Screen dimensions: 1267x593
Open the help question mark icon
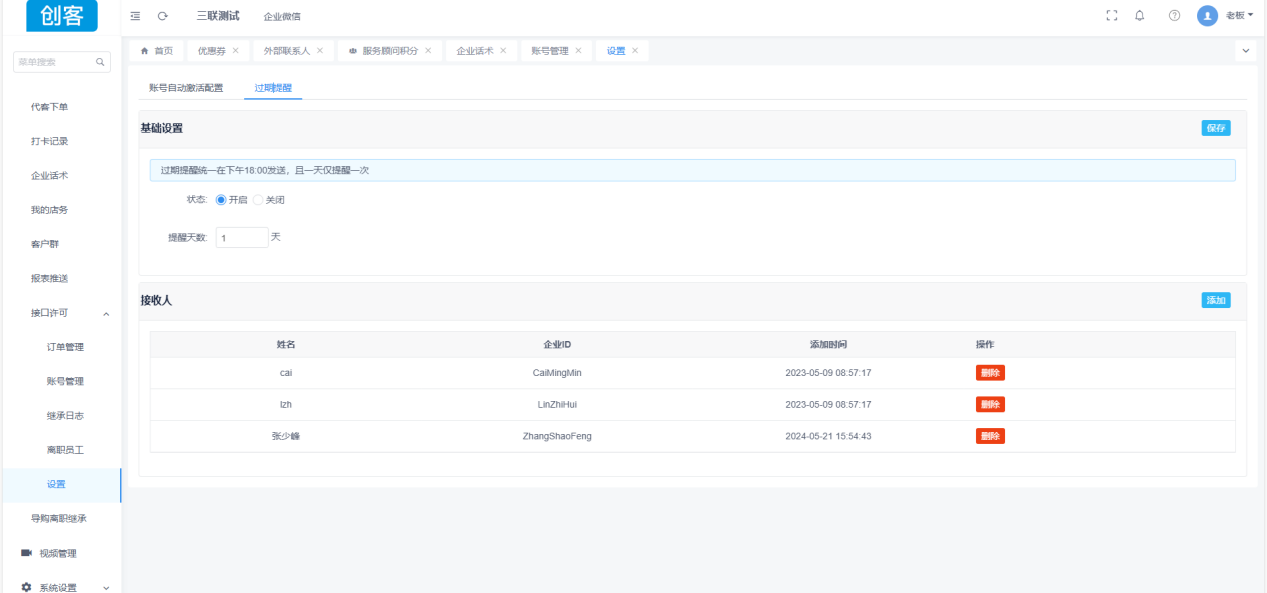pyautogui.click(x=1174, y=16)
